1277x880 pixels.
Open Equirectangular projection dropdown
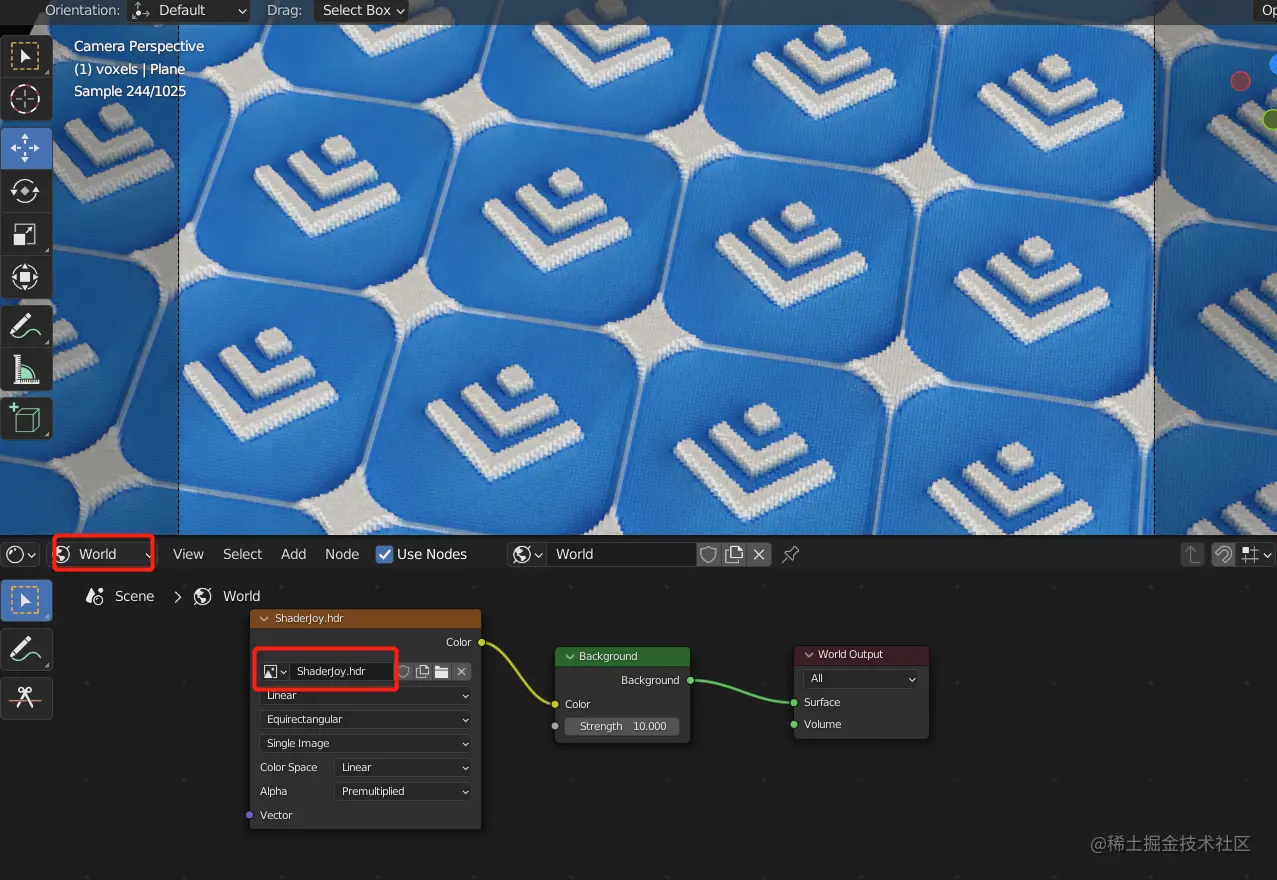pyautogui.click(x=365, y=719)
